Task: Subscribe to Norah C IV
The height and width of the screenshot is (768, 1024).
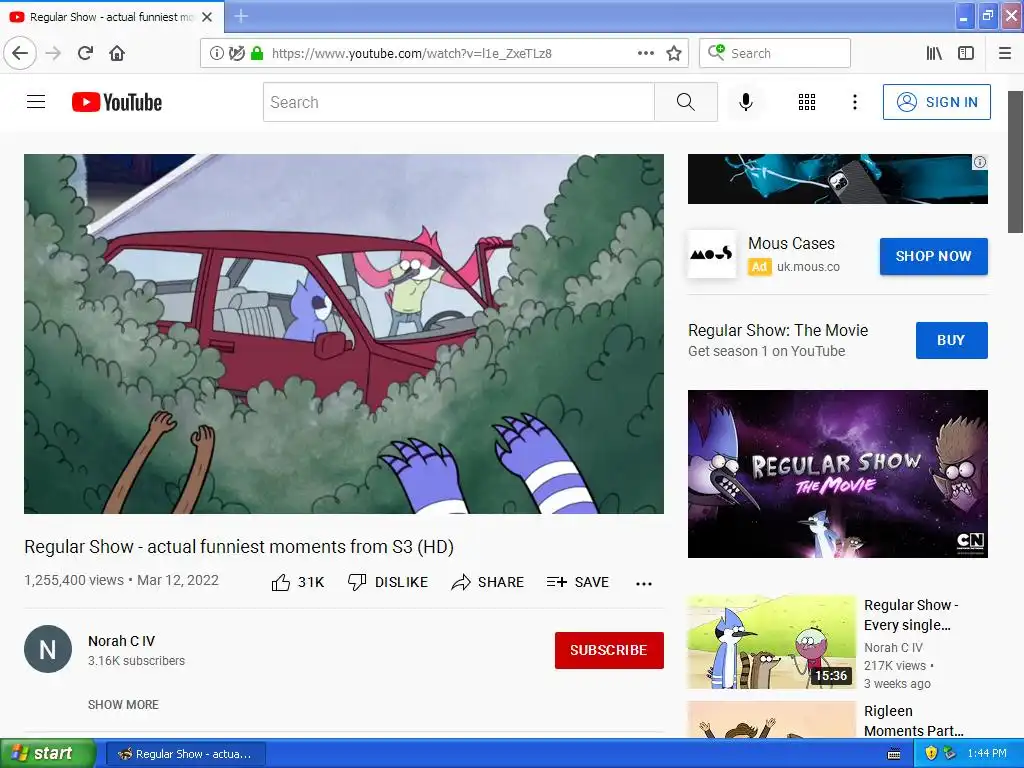Action: (609, 650)
